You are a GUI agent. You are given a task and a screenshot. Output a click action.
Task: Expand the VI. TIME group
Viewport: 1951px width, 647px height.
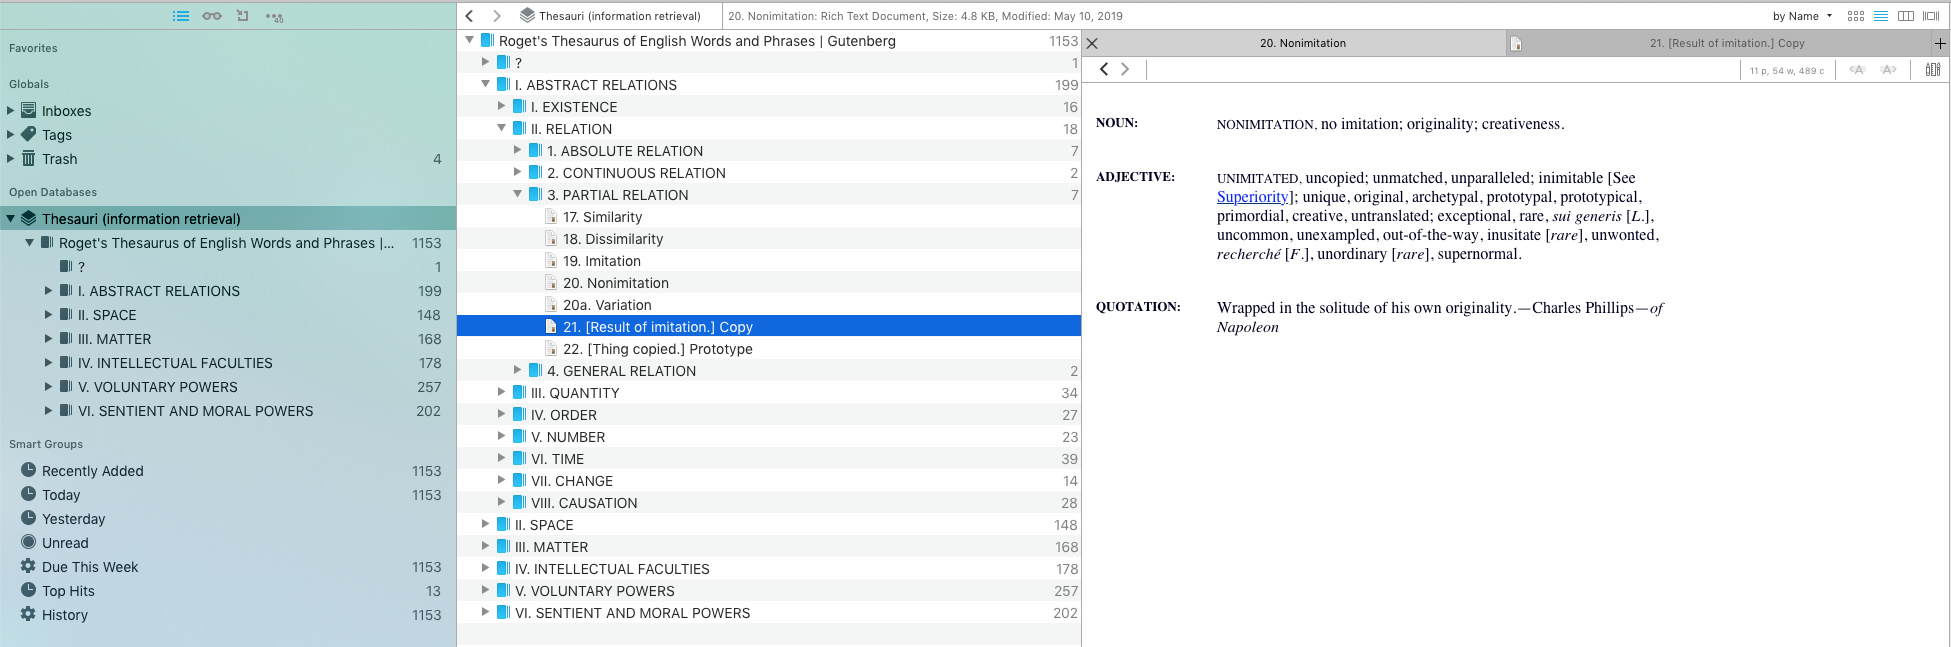[x=502, y=459]
